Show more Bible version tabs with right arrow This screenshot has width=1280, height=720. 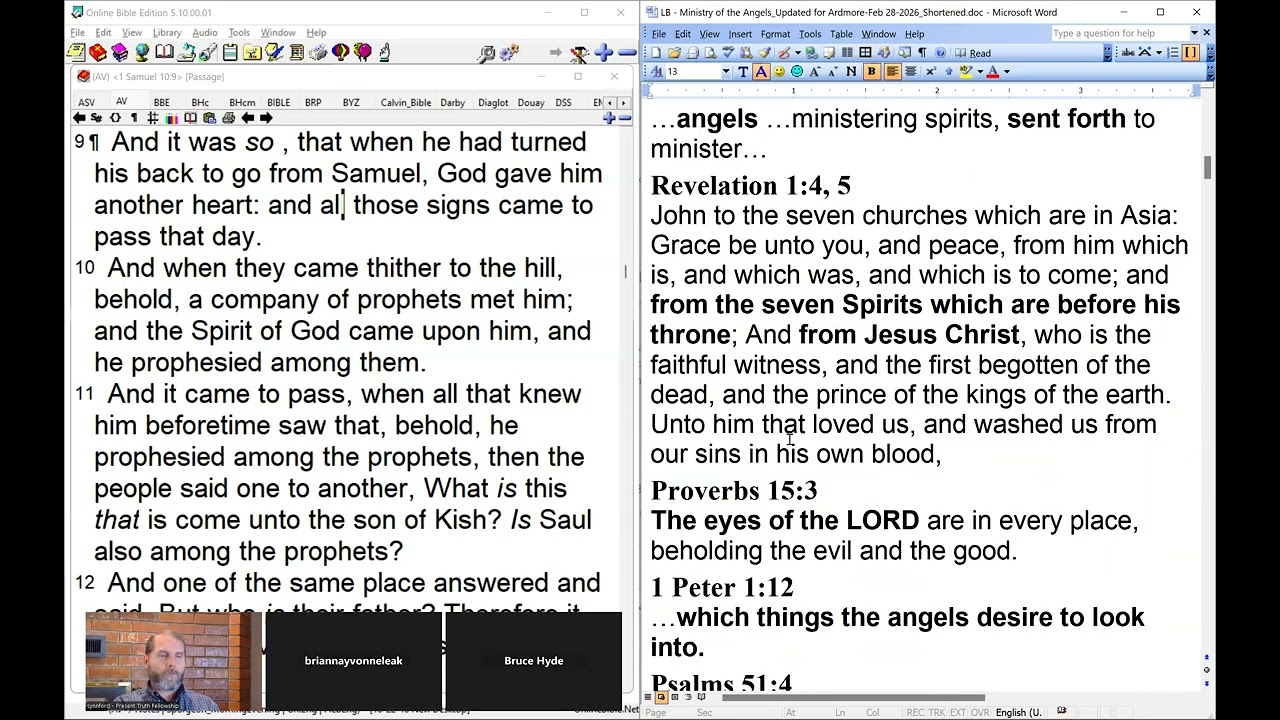point(623,102)
